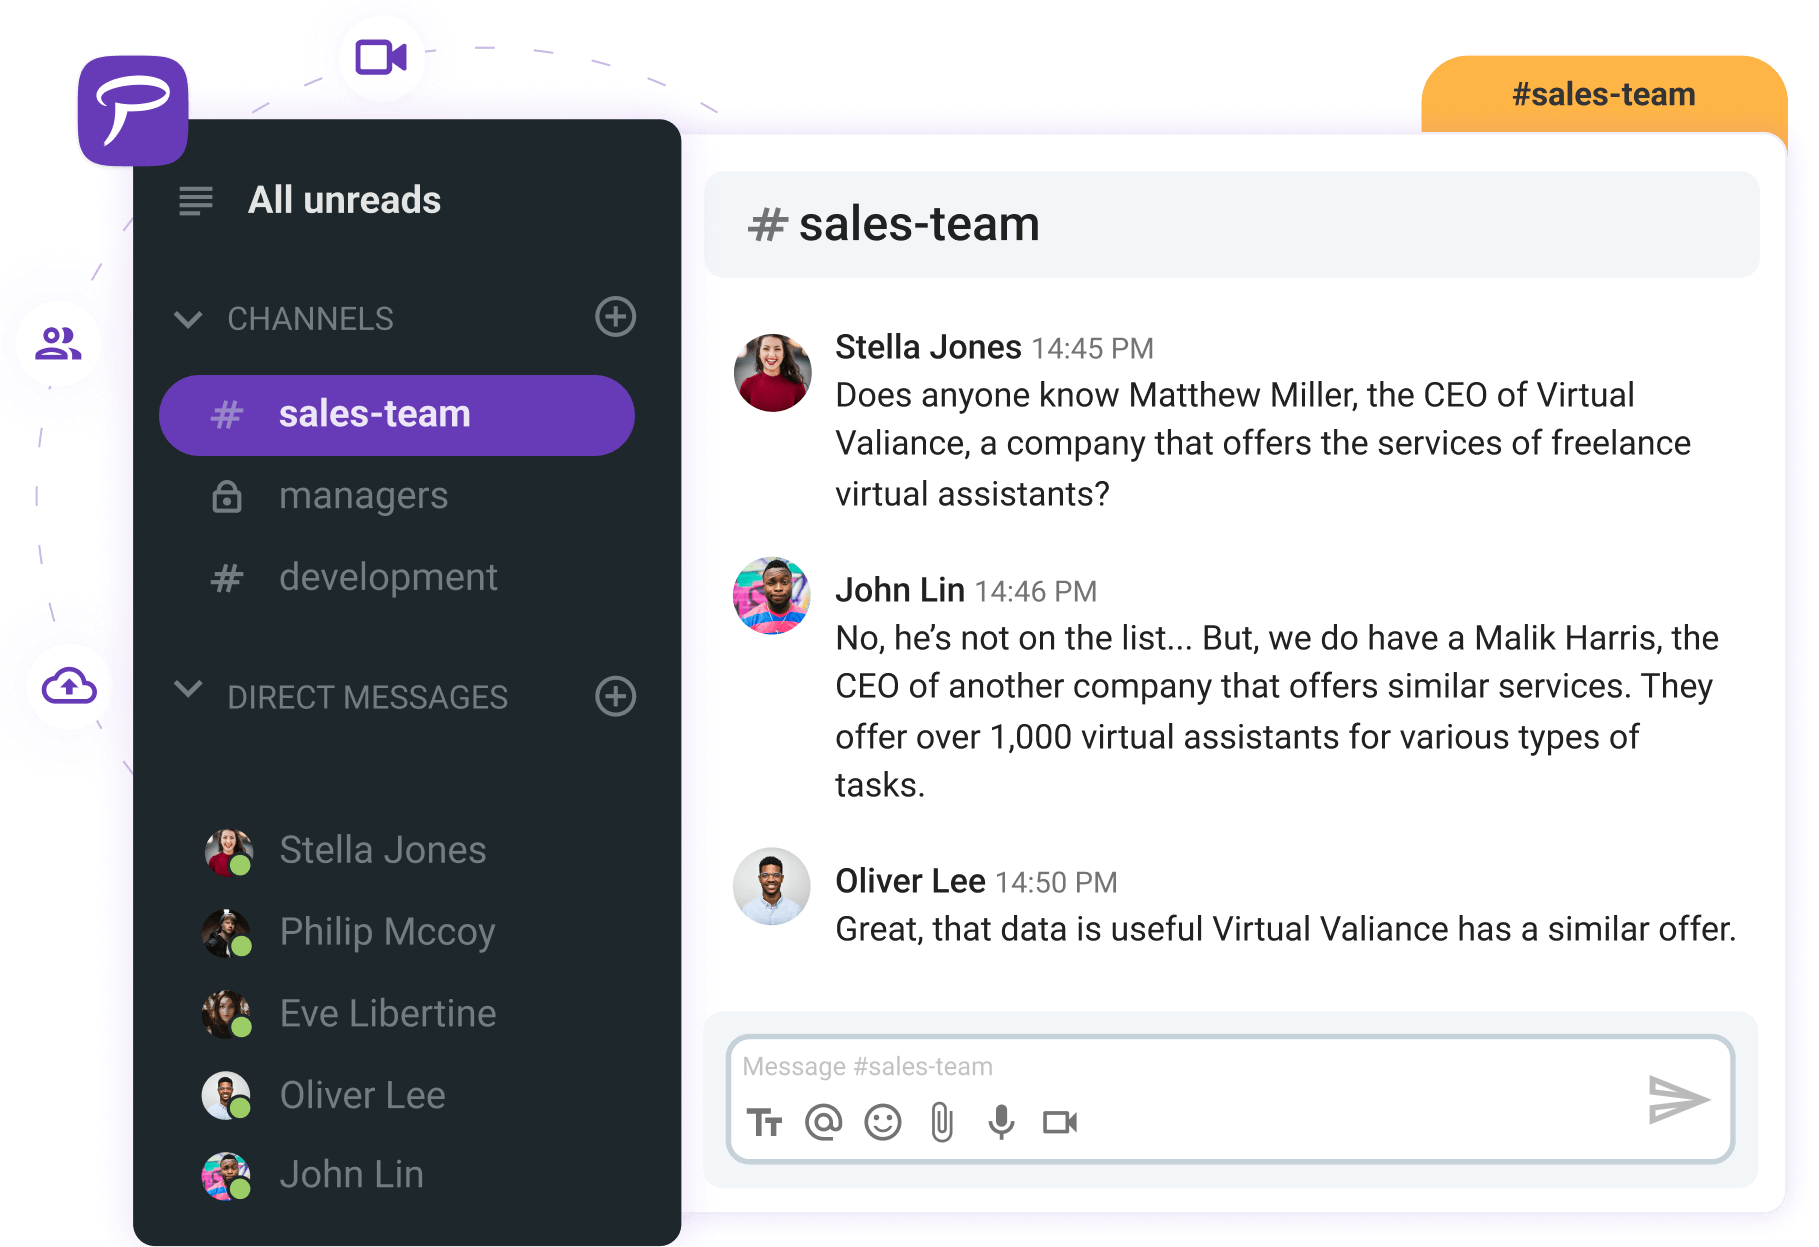
Task: Open a direct message with Eve Libertine
Action: 387,1013
